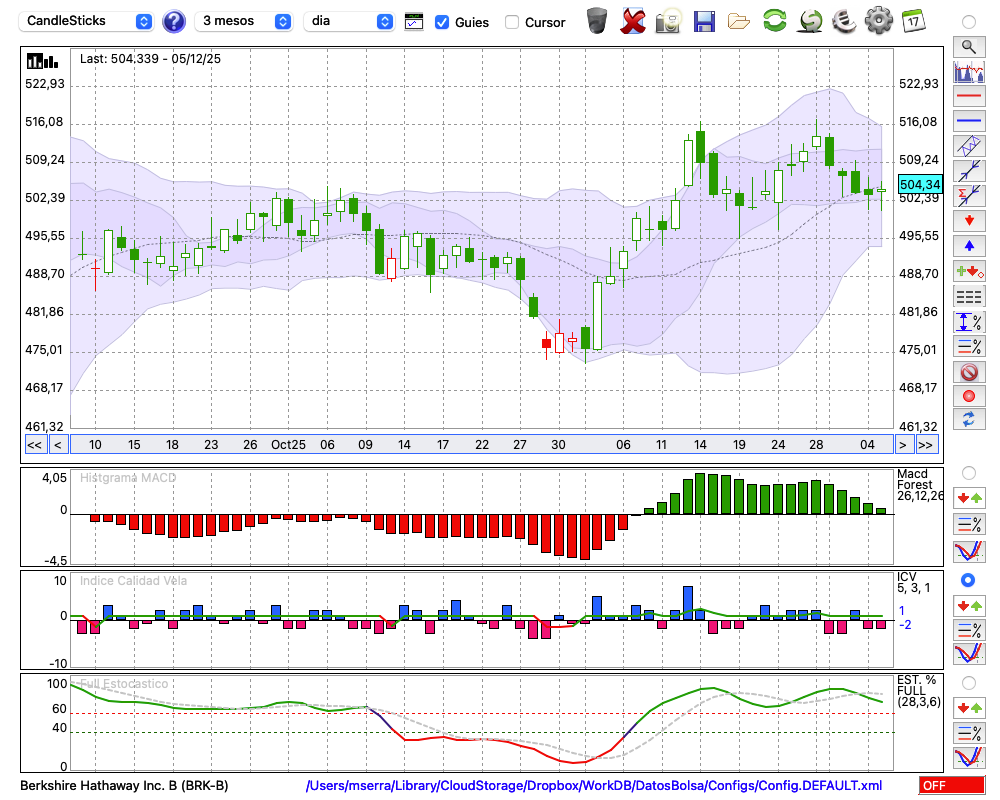Image resolution: width=1000 pixels, height=800 pixels.
Task: Select the EST. % FULL radio button
Action: (968, 682)
